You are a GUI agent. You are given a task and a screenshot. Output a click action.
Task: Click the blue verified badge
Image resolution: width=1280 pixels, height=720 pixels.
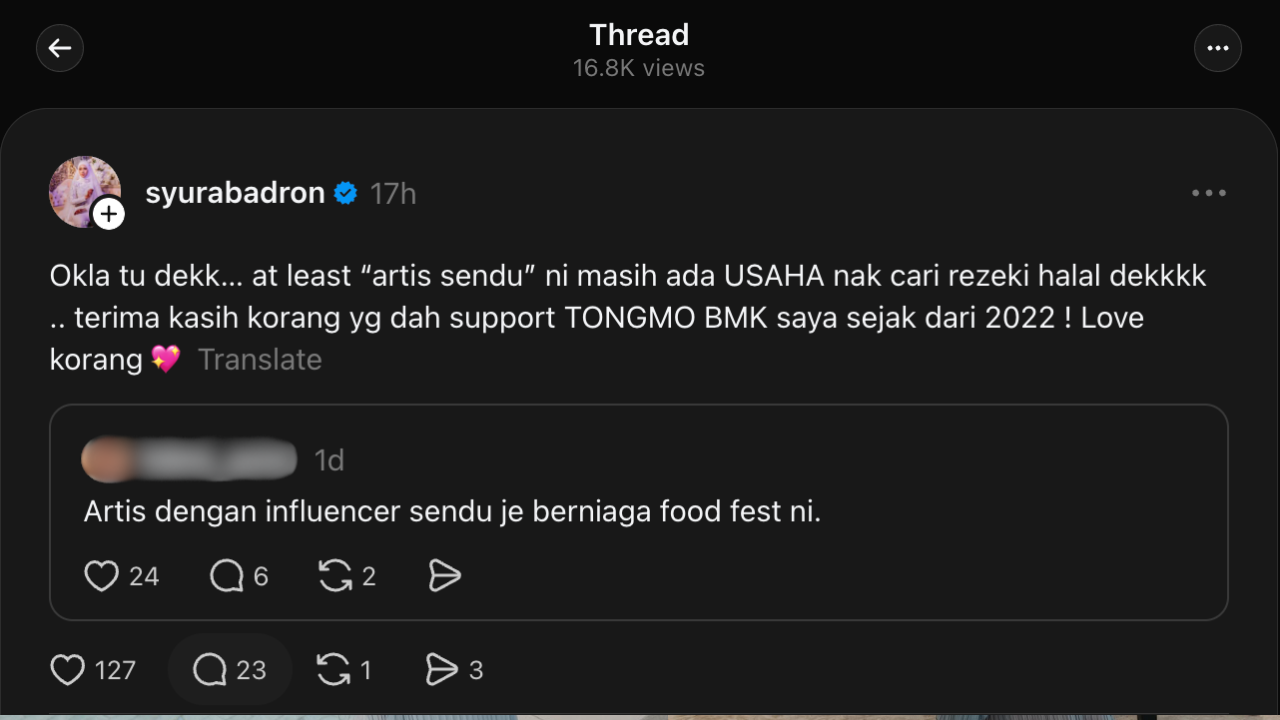[346, 193]
